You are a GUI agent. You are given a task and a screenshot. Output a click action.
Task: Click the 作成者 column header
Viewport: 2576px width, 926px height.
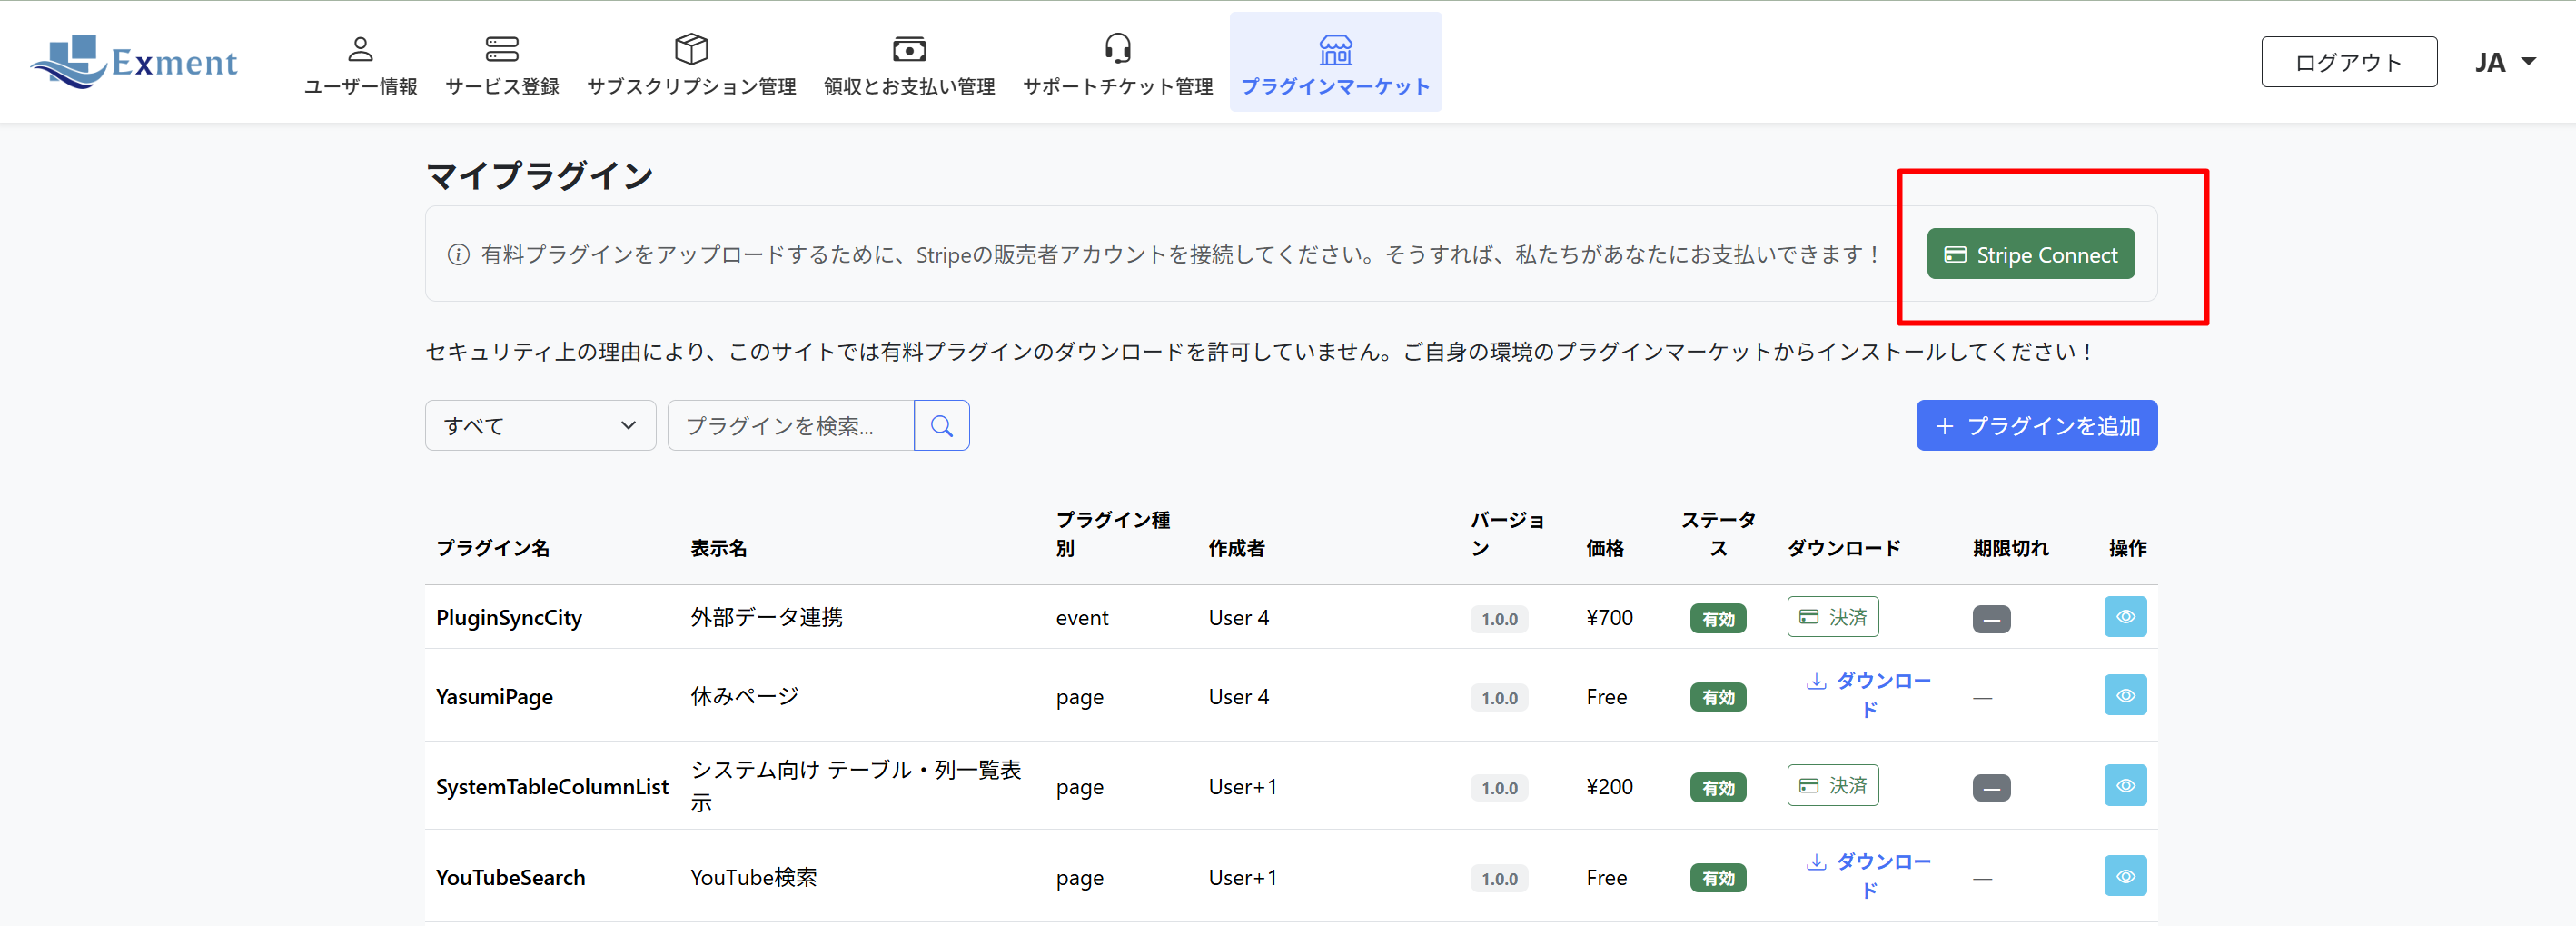coord(1236,548)
